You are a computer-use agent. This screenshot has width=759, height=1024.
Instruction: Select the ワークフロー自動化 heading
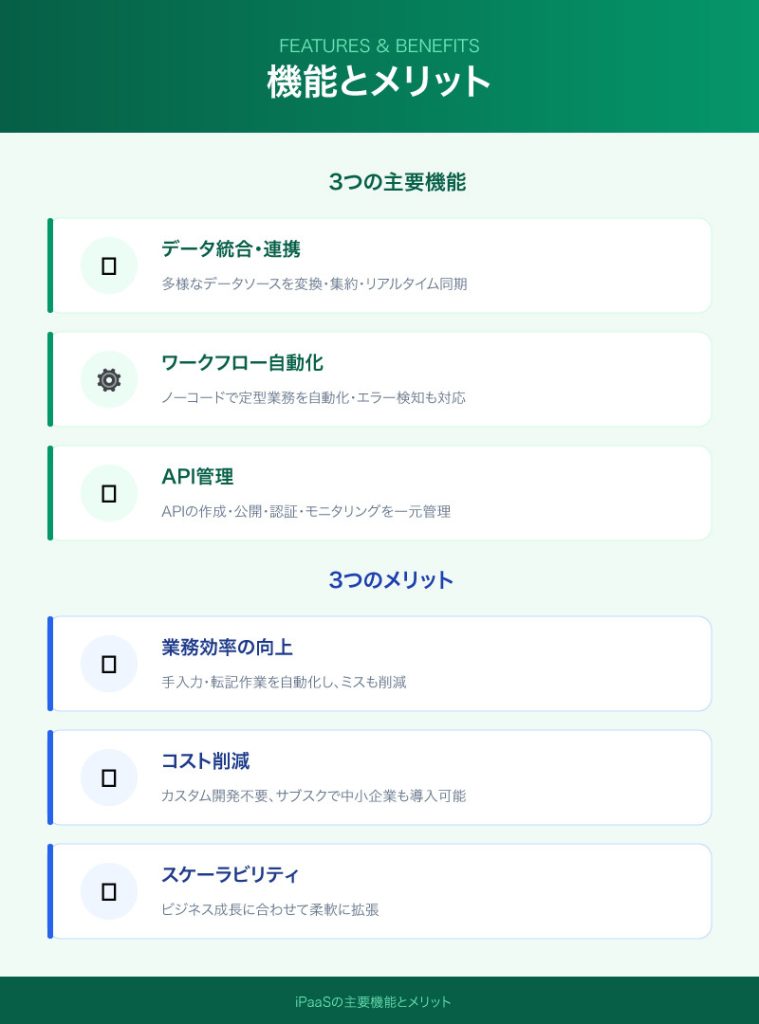click(242, 363)
